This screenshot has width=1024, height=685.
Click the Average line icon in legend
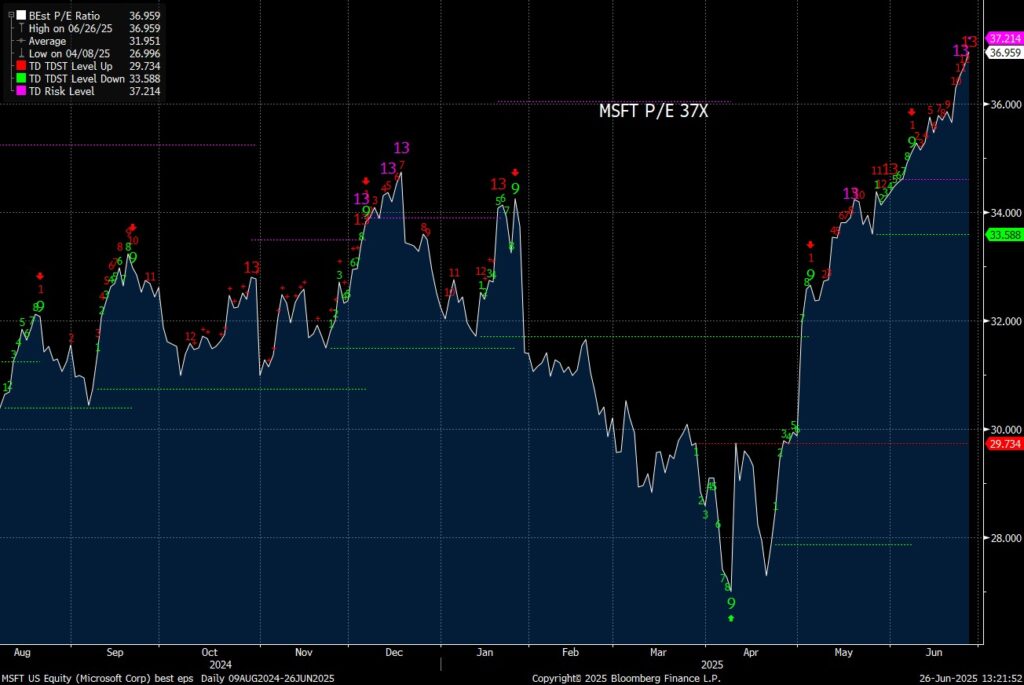point(22,40)
